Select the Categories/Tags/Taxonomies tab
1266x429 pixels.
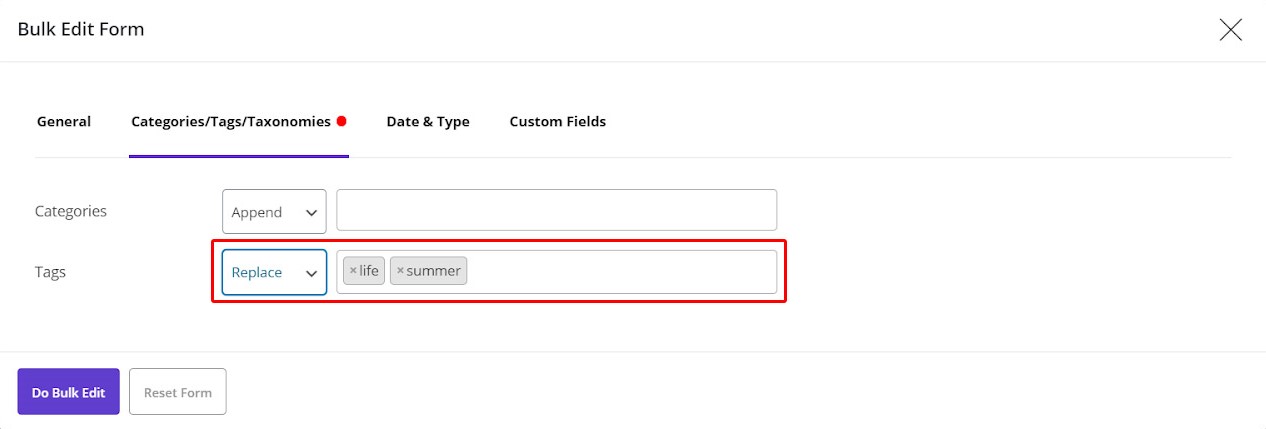[231, 121]
